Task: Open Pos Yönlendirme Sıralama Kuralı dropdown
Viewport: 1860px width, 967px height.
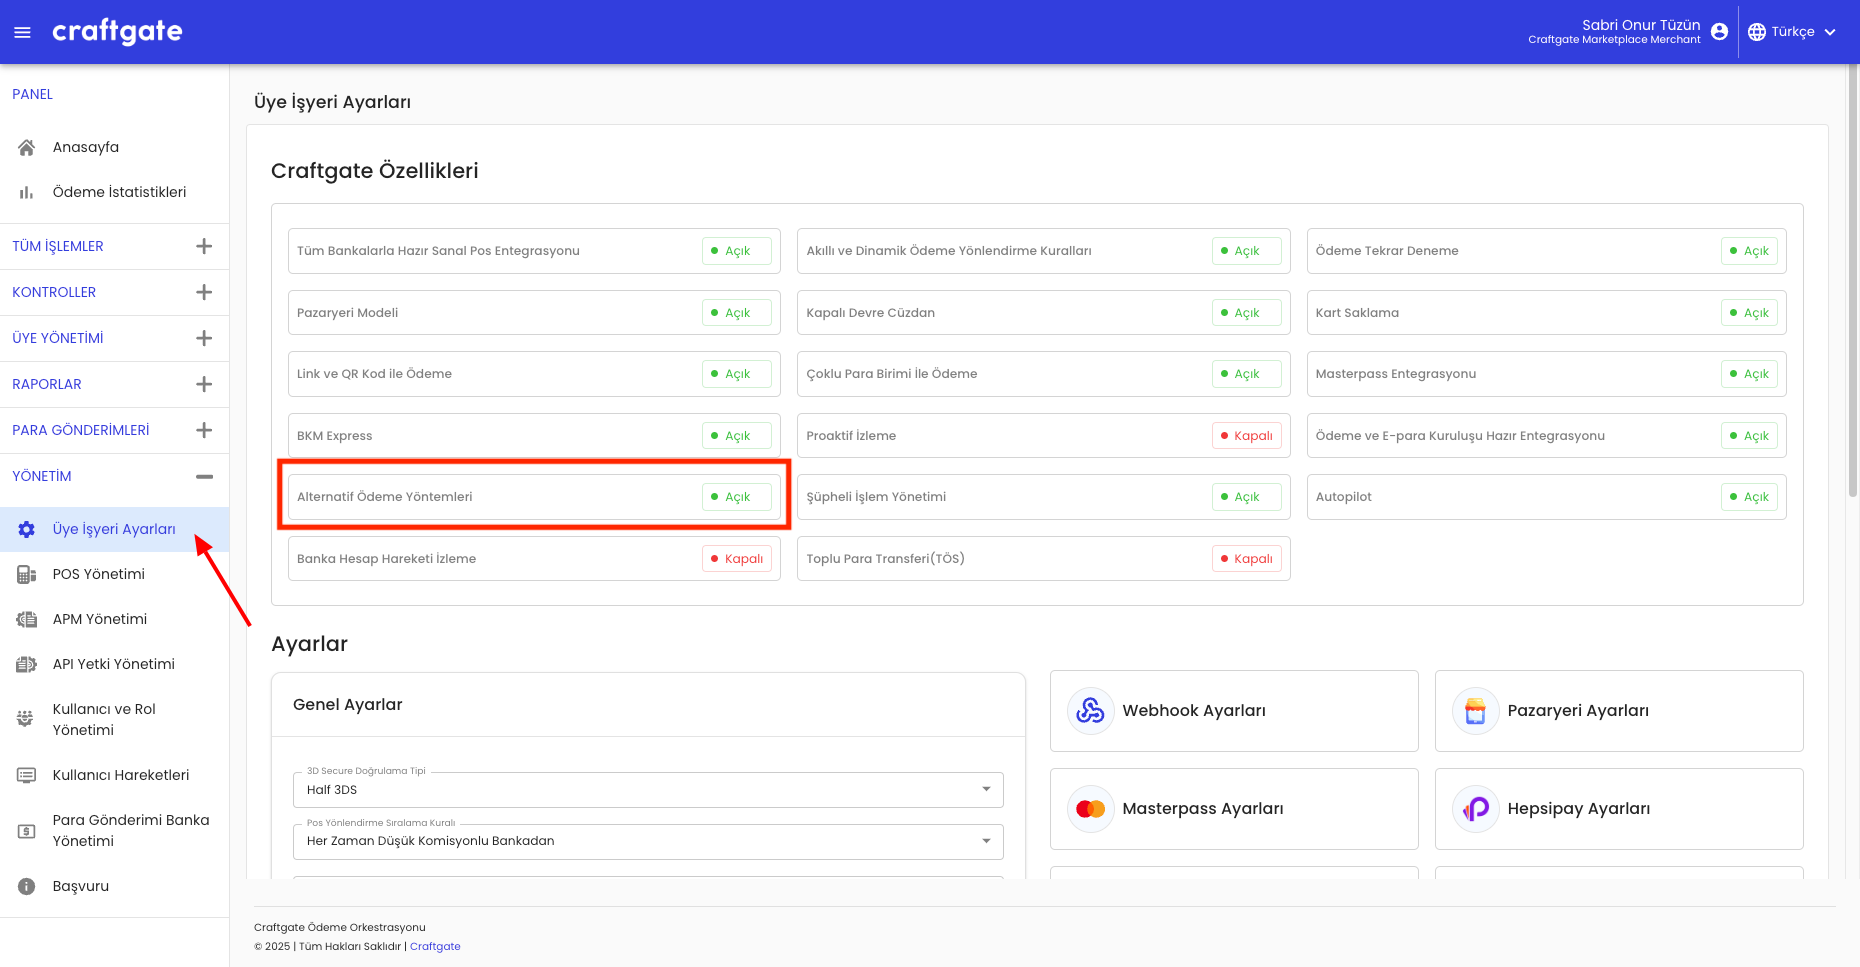Action: (648, 841)
